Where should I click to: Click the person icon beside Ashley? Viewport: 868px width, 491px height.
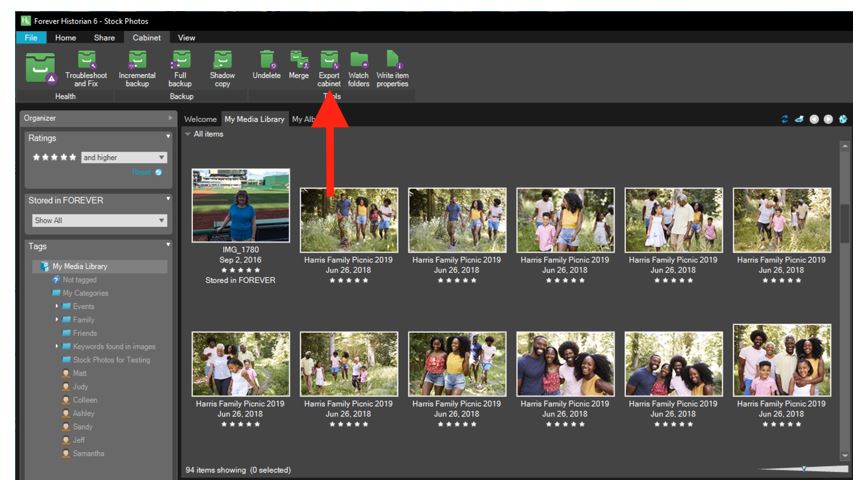pyautogui.click(x=66, y=413)
